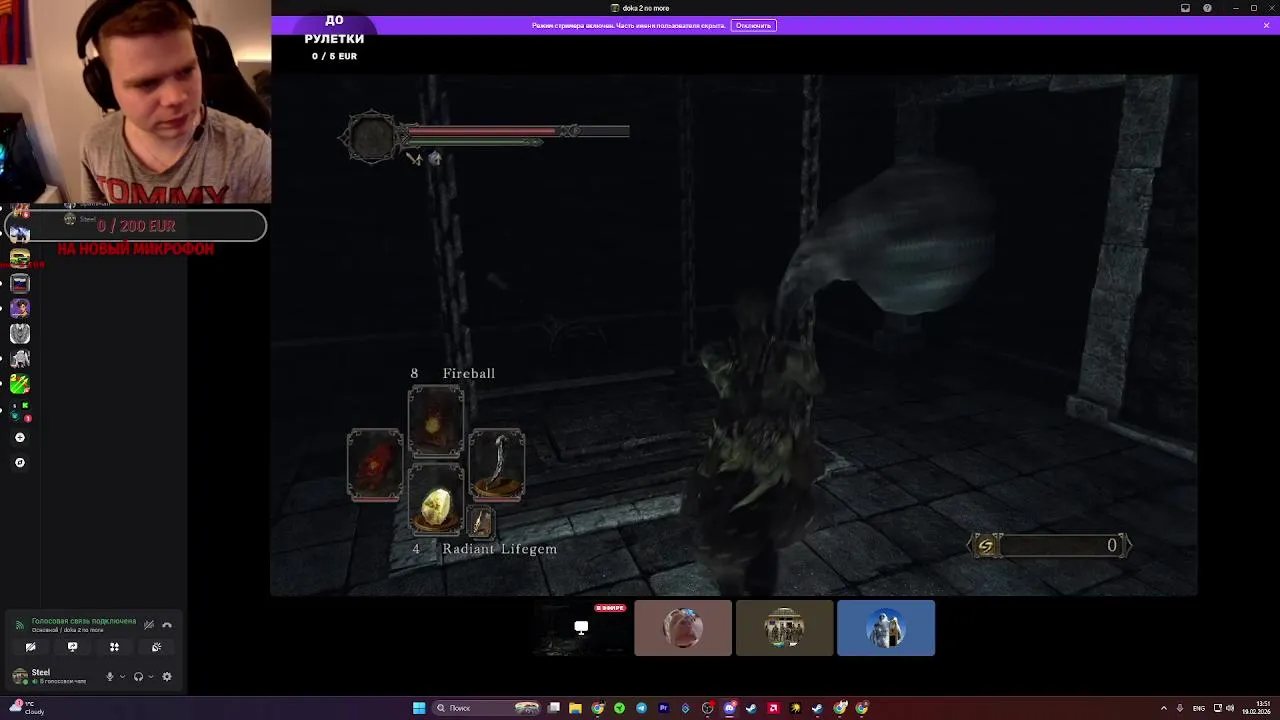Open Discord user settings gear
Viewport: 1280px width, 720px height.
[x=167, y=676]
